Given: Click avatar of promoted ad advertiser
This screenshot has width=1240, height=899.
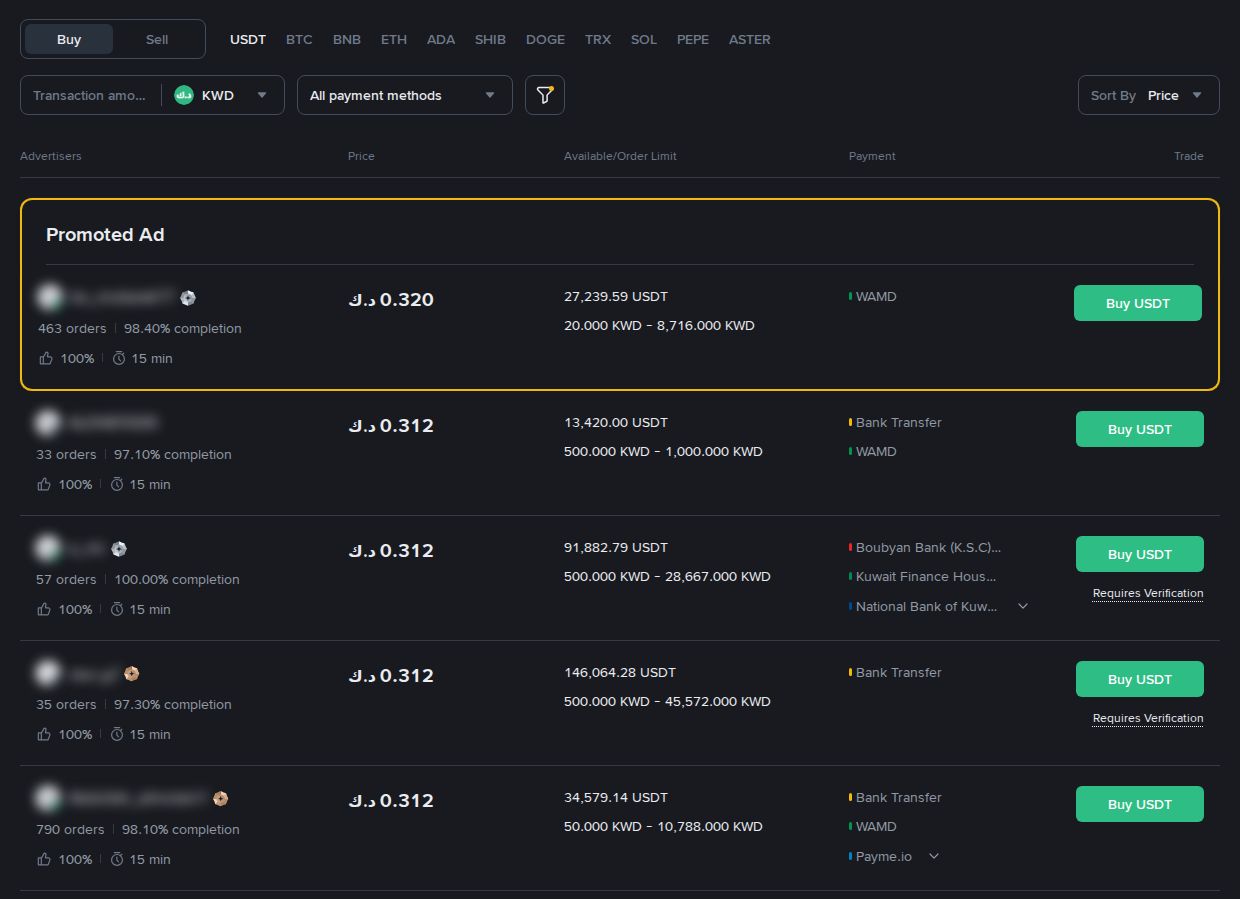Looking at the screenshot, I should coord(49,297).
